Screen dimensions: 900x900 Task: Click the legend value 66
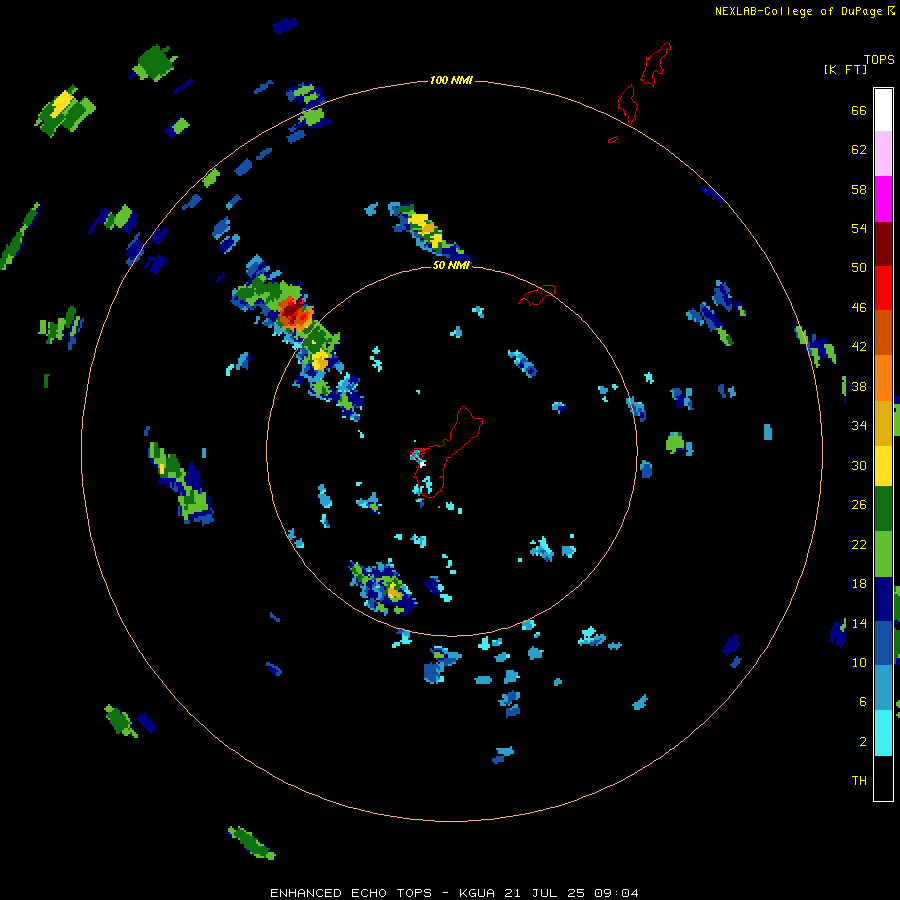tap(859, 111)
